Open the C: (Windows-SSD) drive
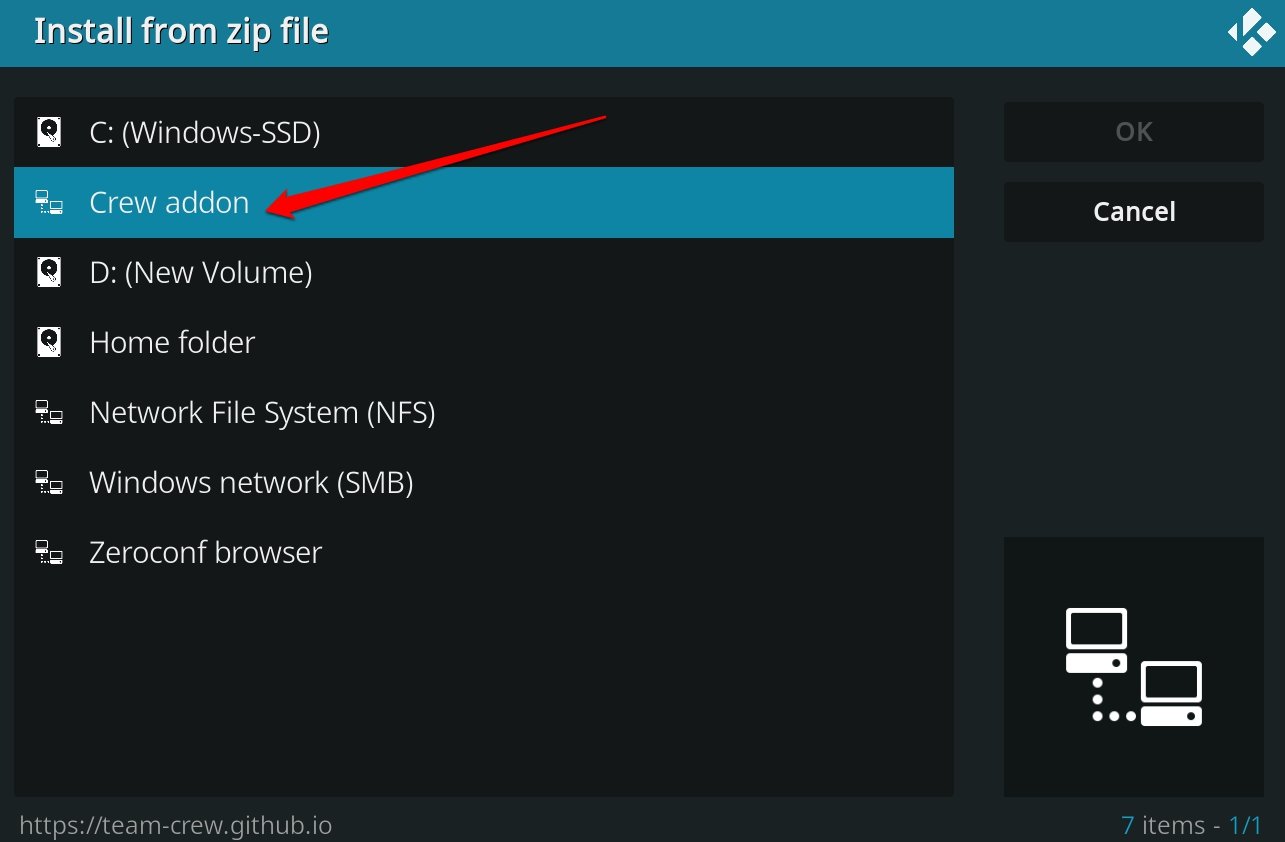 484,132
